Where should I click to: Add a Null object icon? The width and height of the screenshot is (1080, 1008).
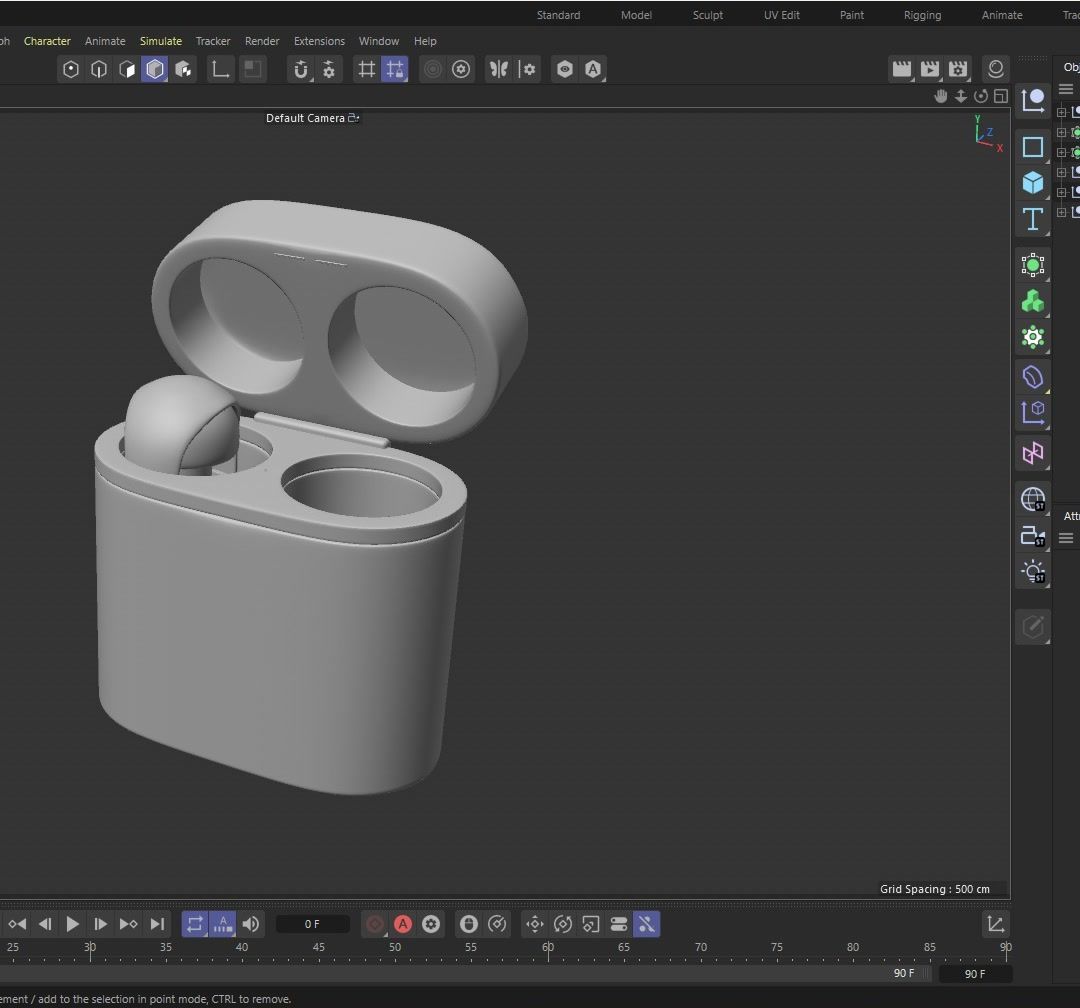(1032, 101)
